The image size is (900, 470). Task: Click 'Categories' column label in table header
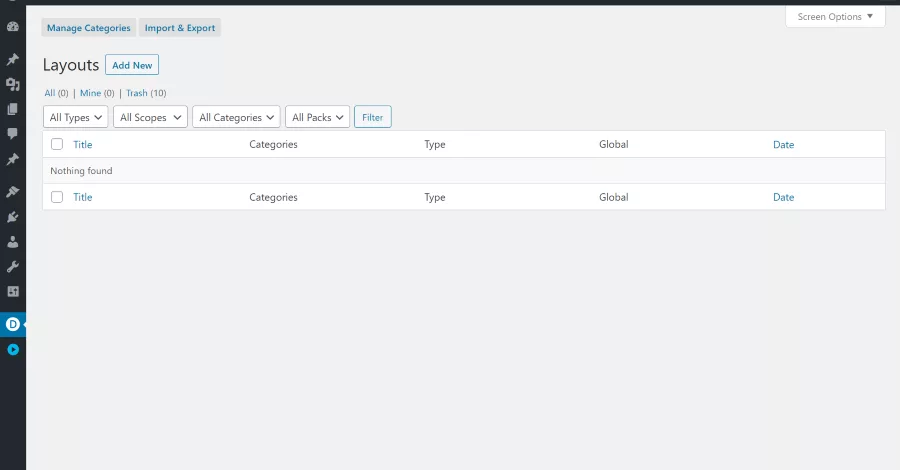click(x=273, y=145)
